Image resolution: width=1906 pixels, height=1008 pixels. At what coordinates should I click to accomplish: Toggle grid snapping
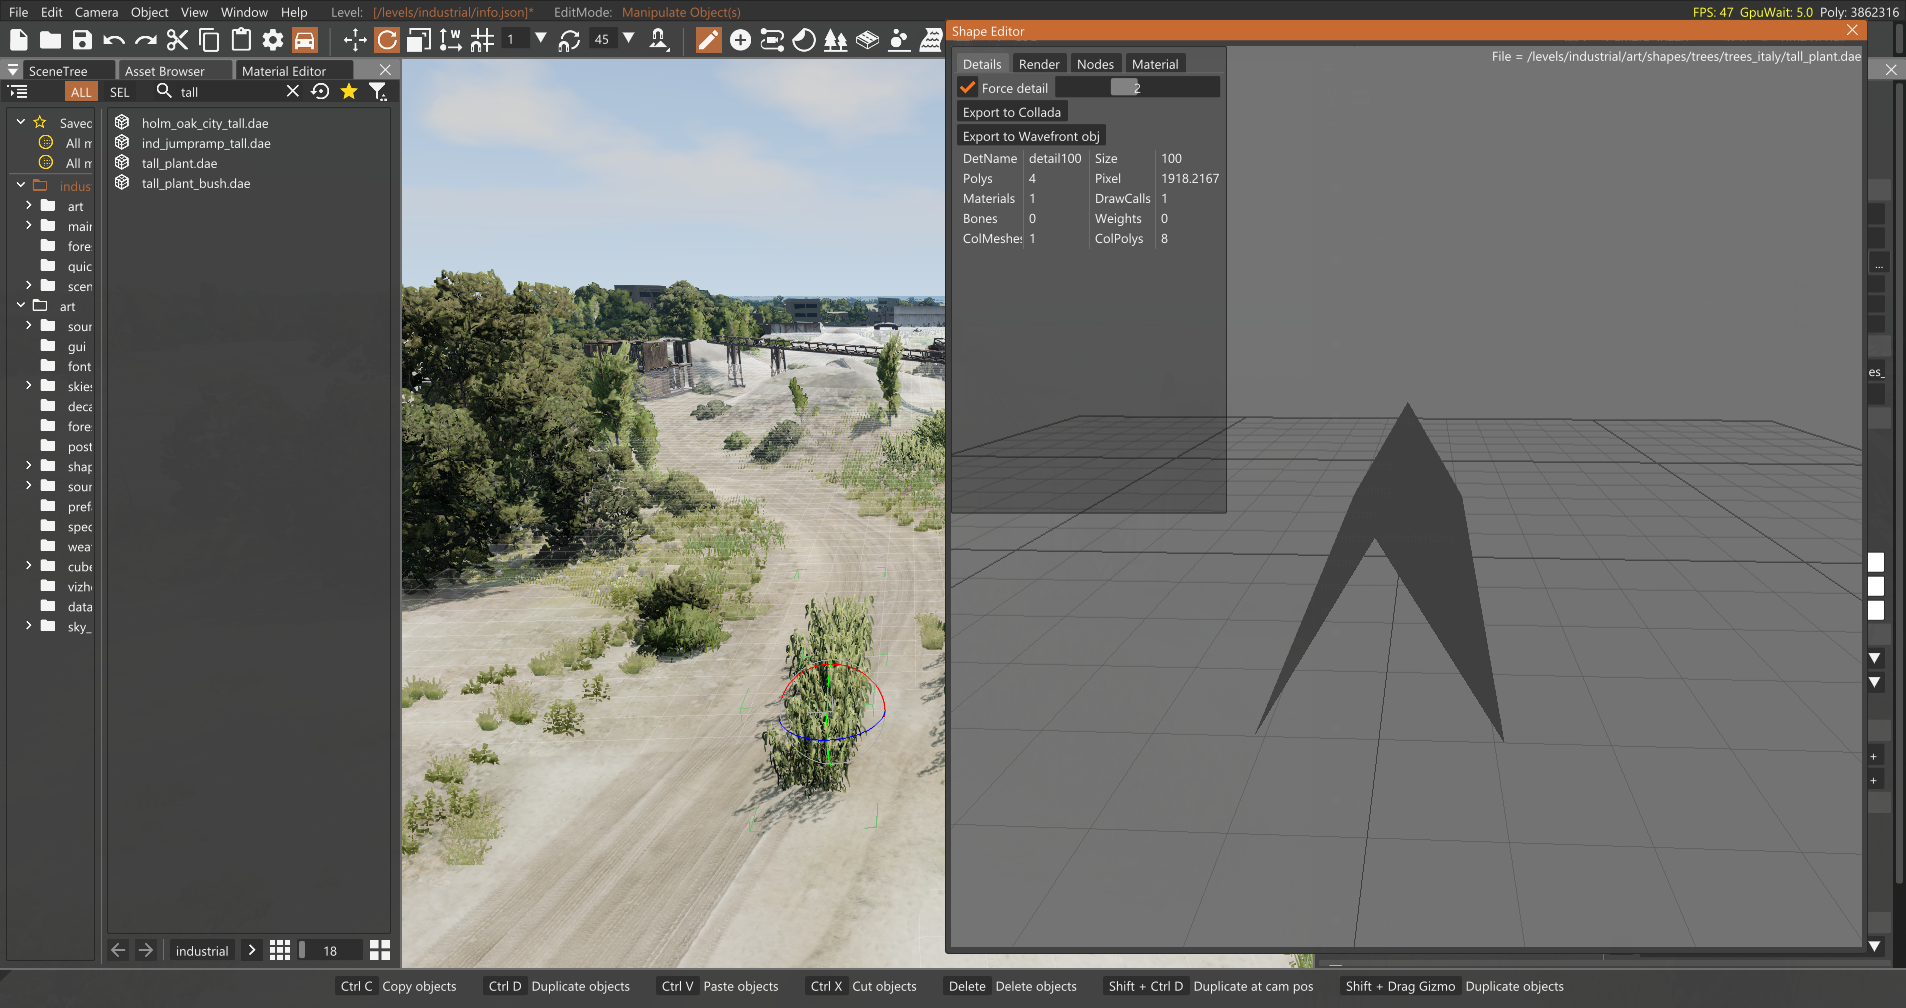[483, 40]
